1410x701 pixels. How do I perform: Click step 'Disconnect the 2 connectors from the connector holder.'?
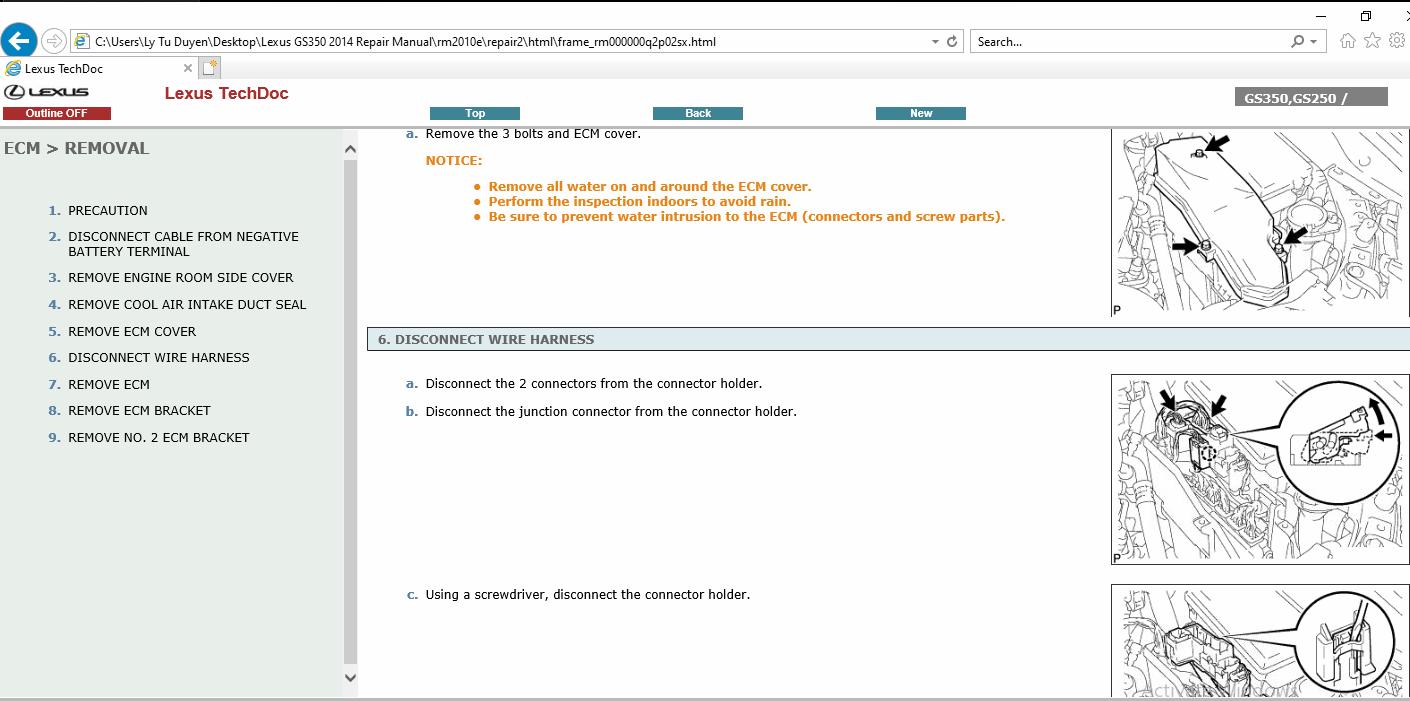coord(594,384)
